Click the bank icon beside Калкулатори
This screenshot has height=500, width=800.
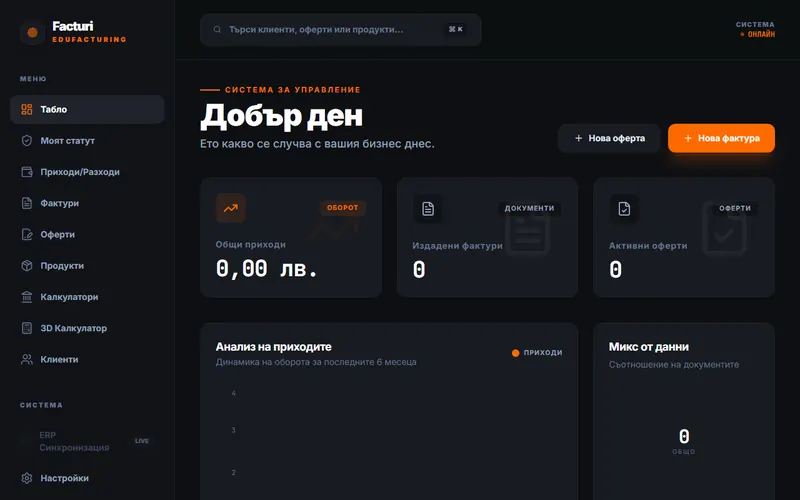coord(27,297)
